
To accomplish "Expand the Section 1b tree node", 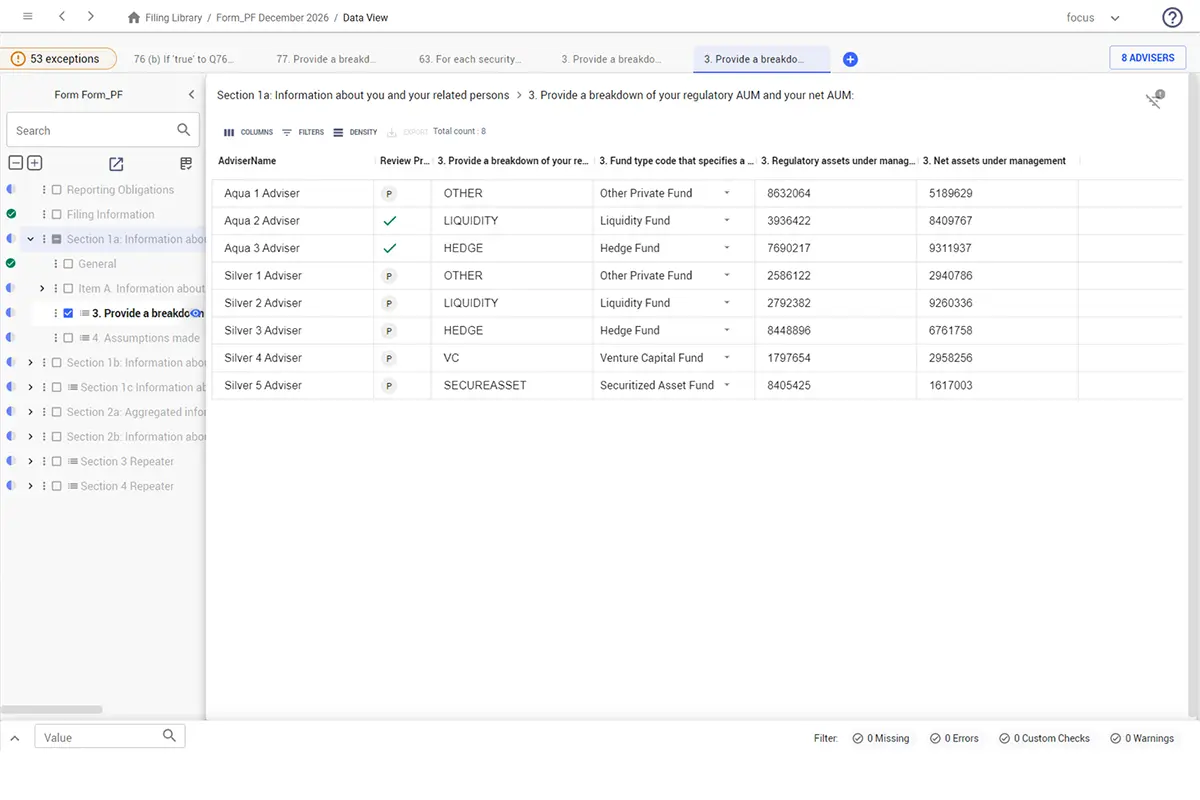I will pos(30,363).
